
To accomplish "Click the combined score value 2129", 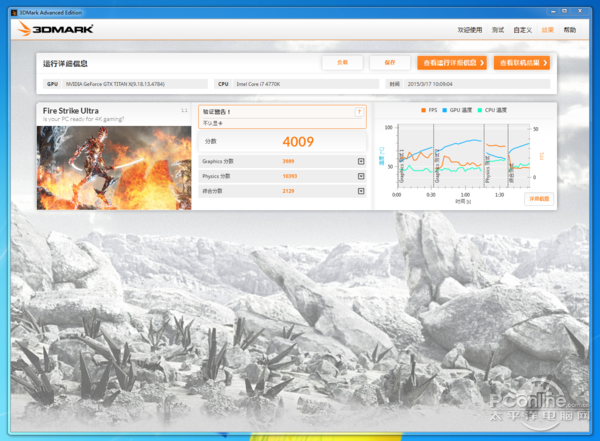I will pyautogui.click(x=288, y=191).
